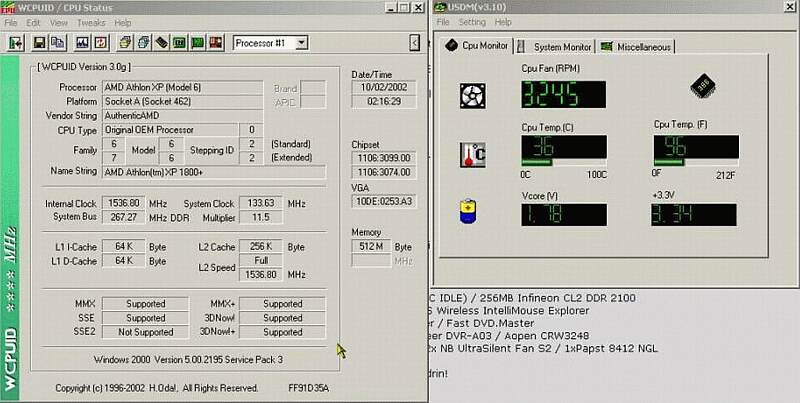800x403 pixels.
Task: Click the blue stacked pages toolbar icon
Action: pos(143,43)
